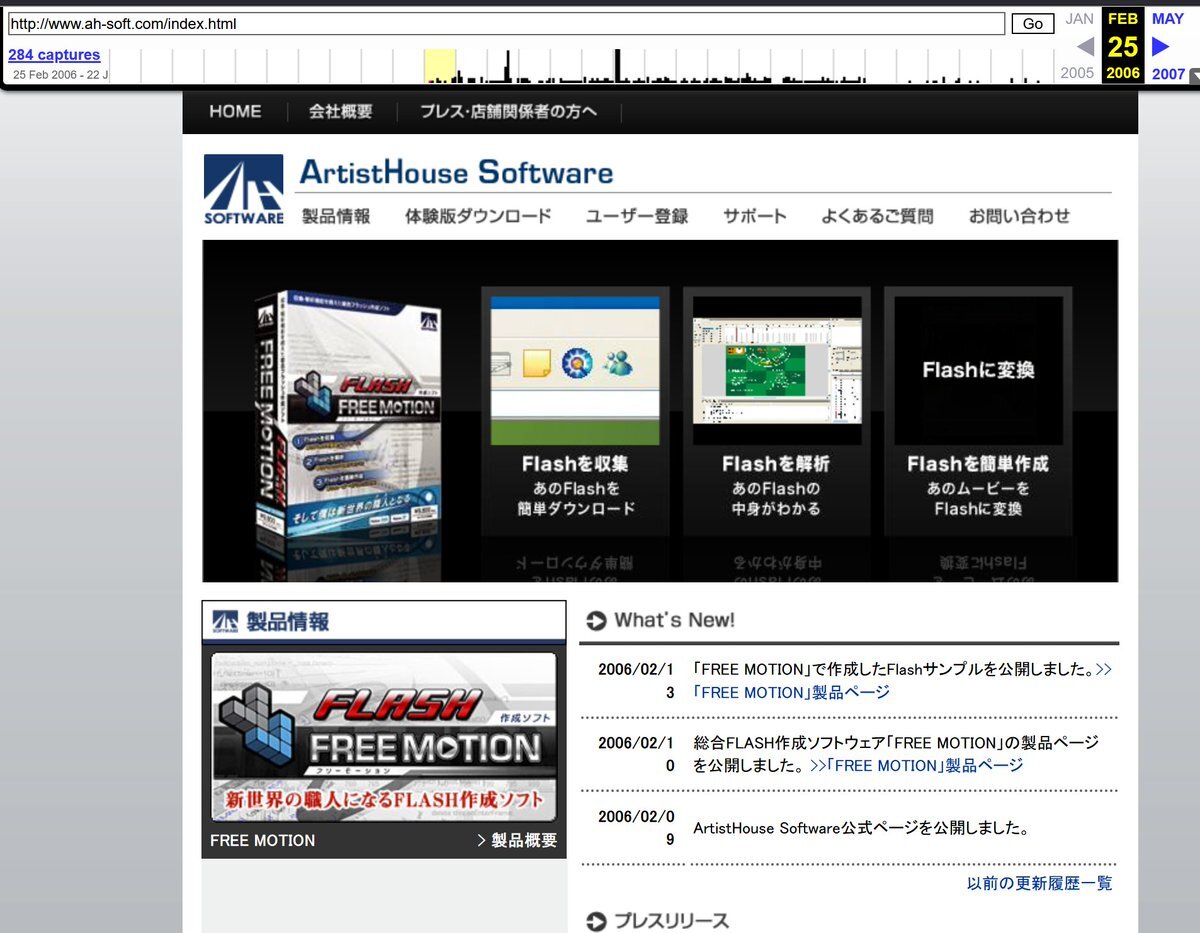Viewport: 1200px width, 933px height.
Task: Click the FLASH FREE MOTION banner image
Action: click(384, 737)
